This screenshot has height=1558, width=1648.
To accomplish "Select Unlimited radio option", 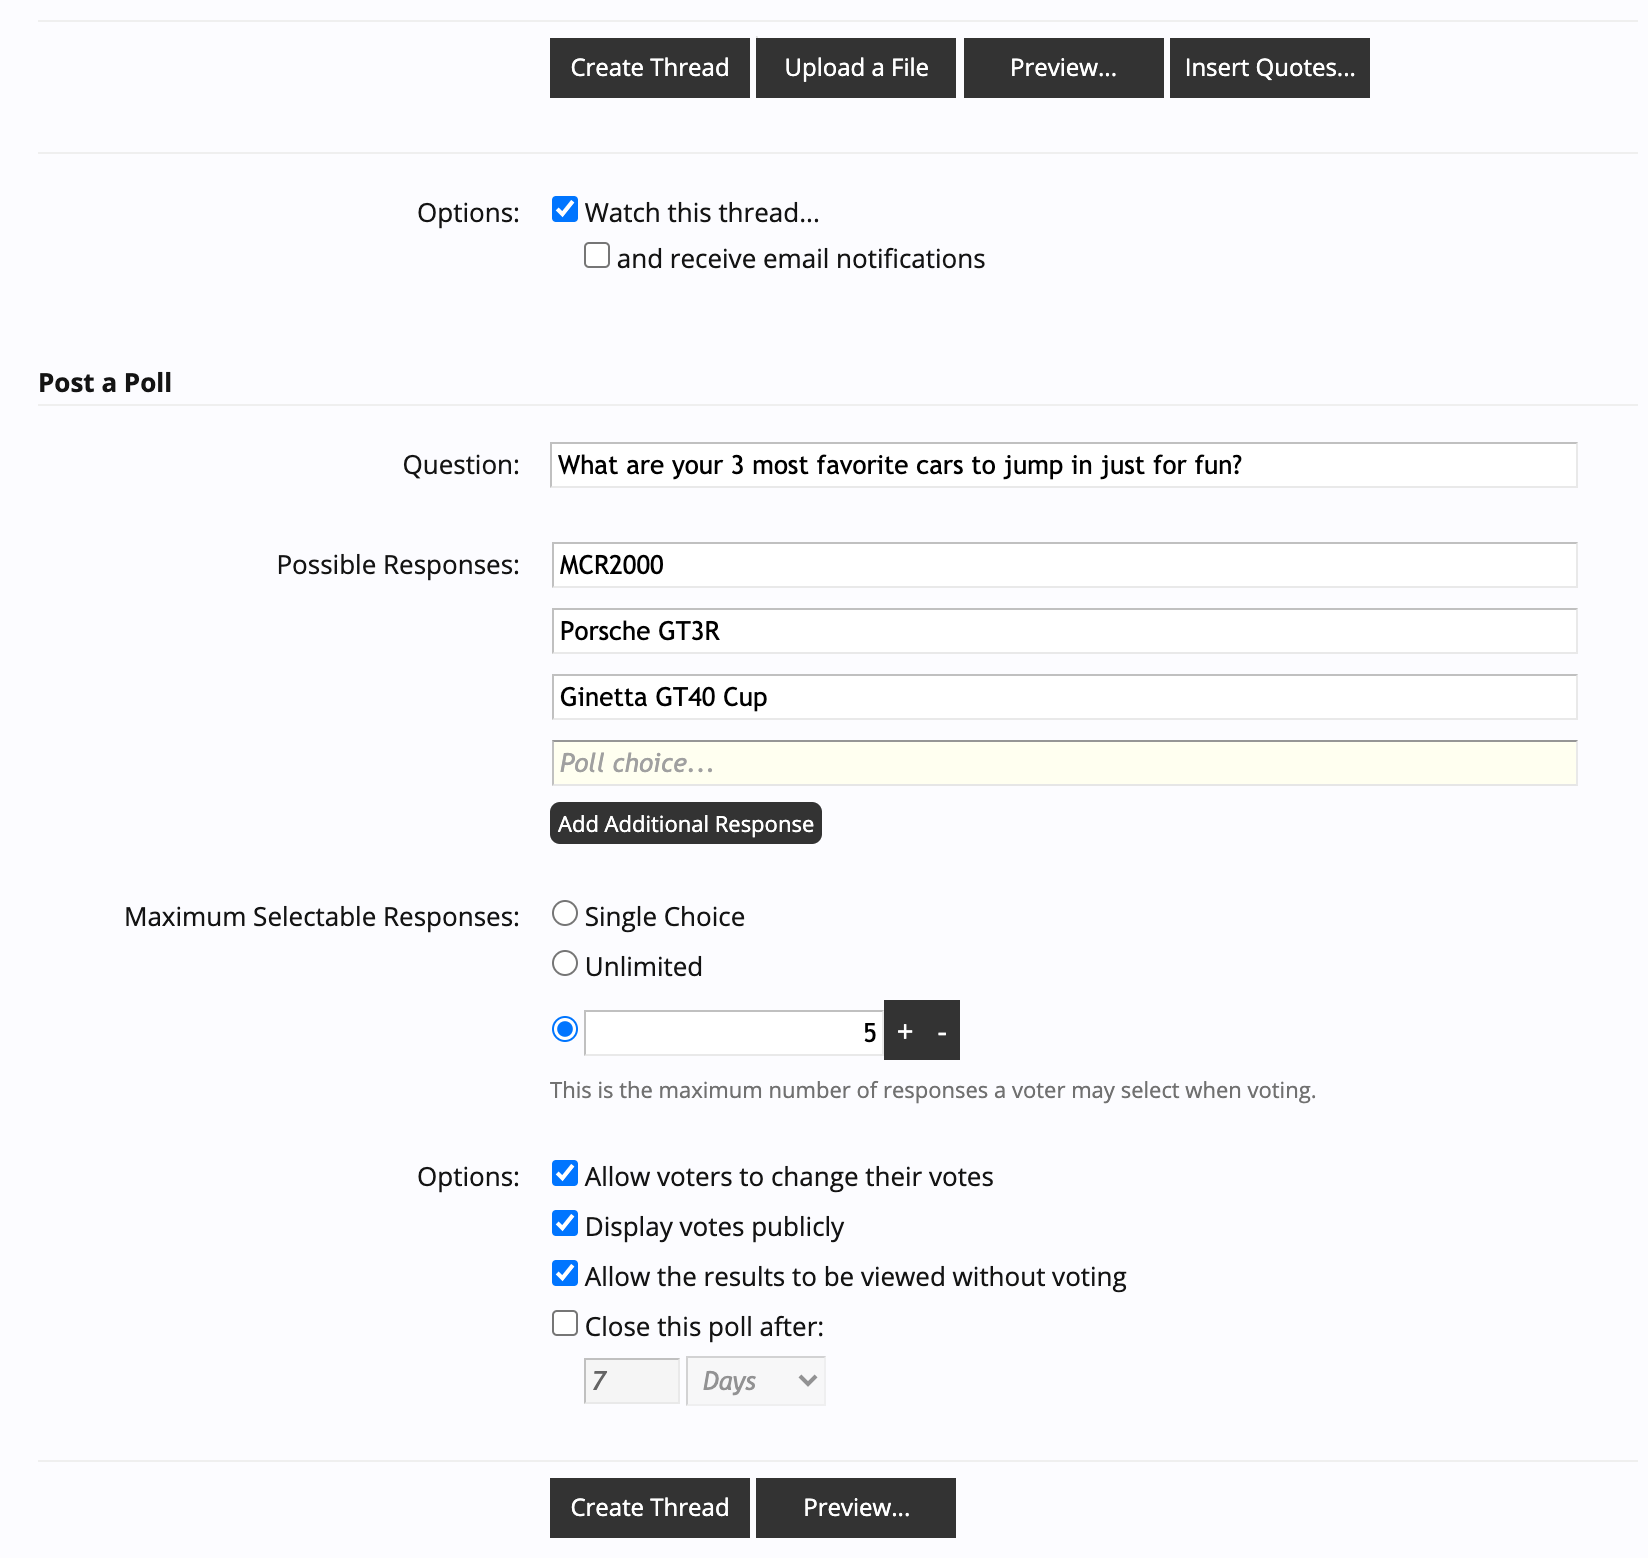I will point(565,963).
